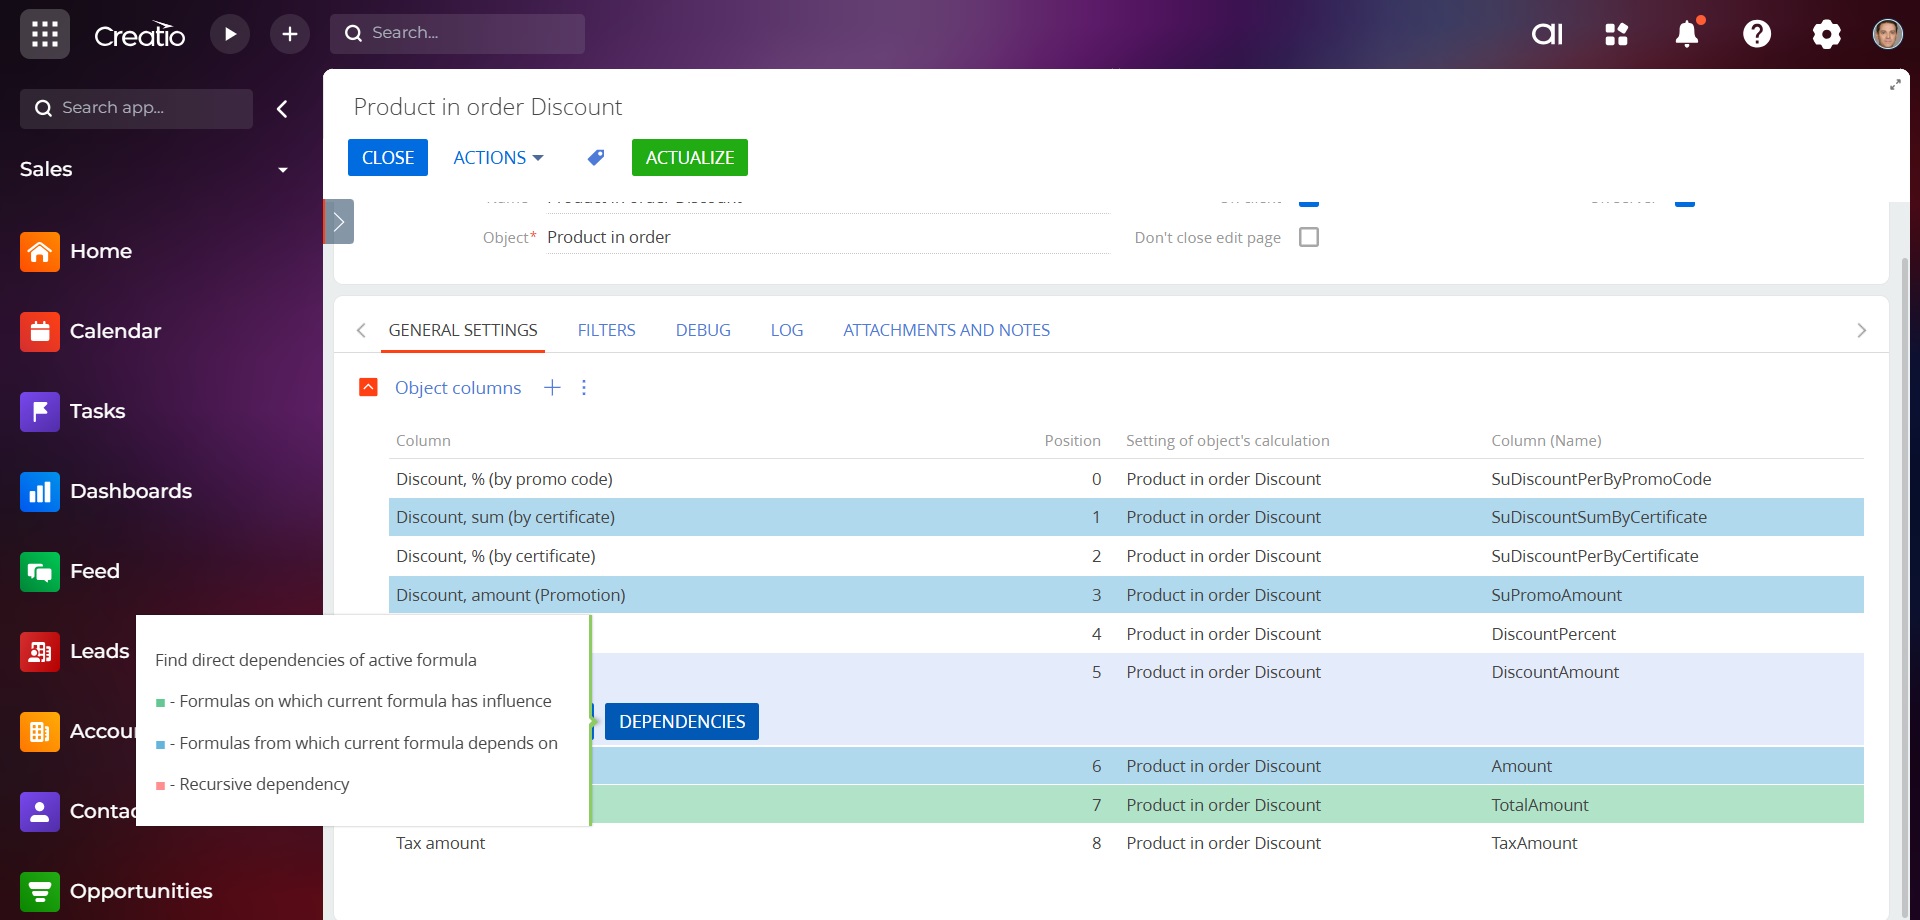Click the tag icon next to Actions
This screenshot has width=1920, height=920.
[x=596, y=158]
